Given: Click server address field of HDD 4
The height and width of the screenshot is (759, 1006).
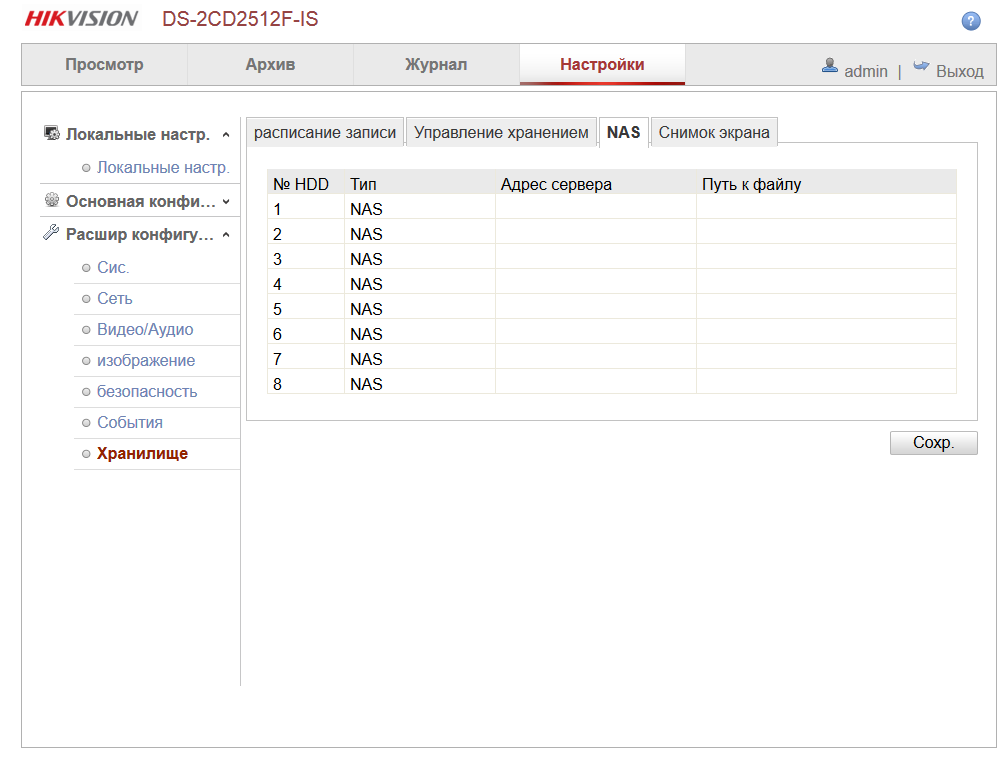Looking at the screenshot, I should coord(595,284).
